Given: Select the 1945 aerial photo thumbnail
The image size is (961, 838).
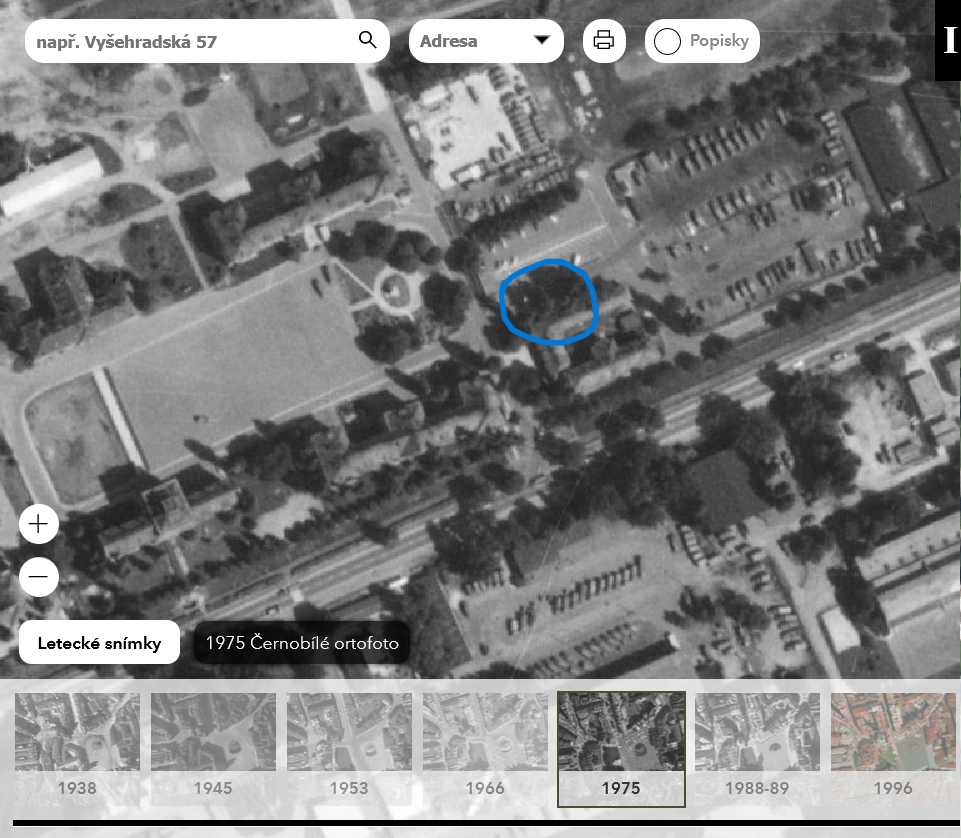Looking at the screenshot, I should (x=213, y=749).
